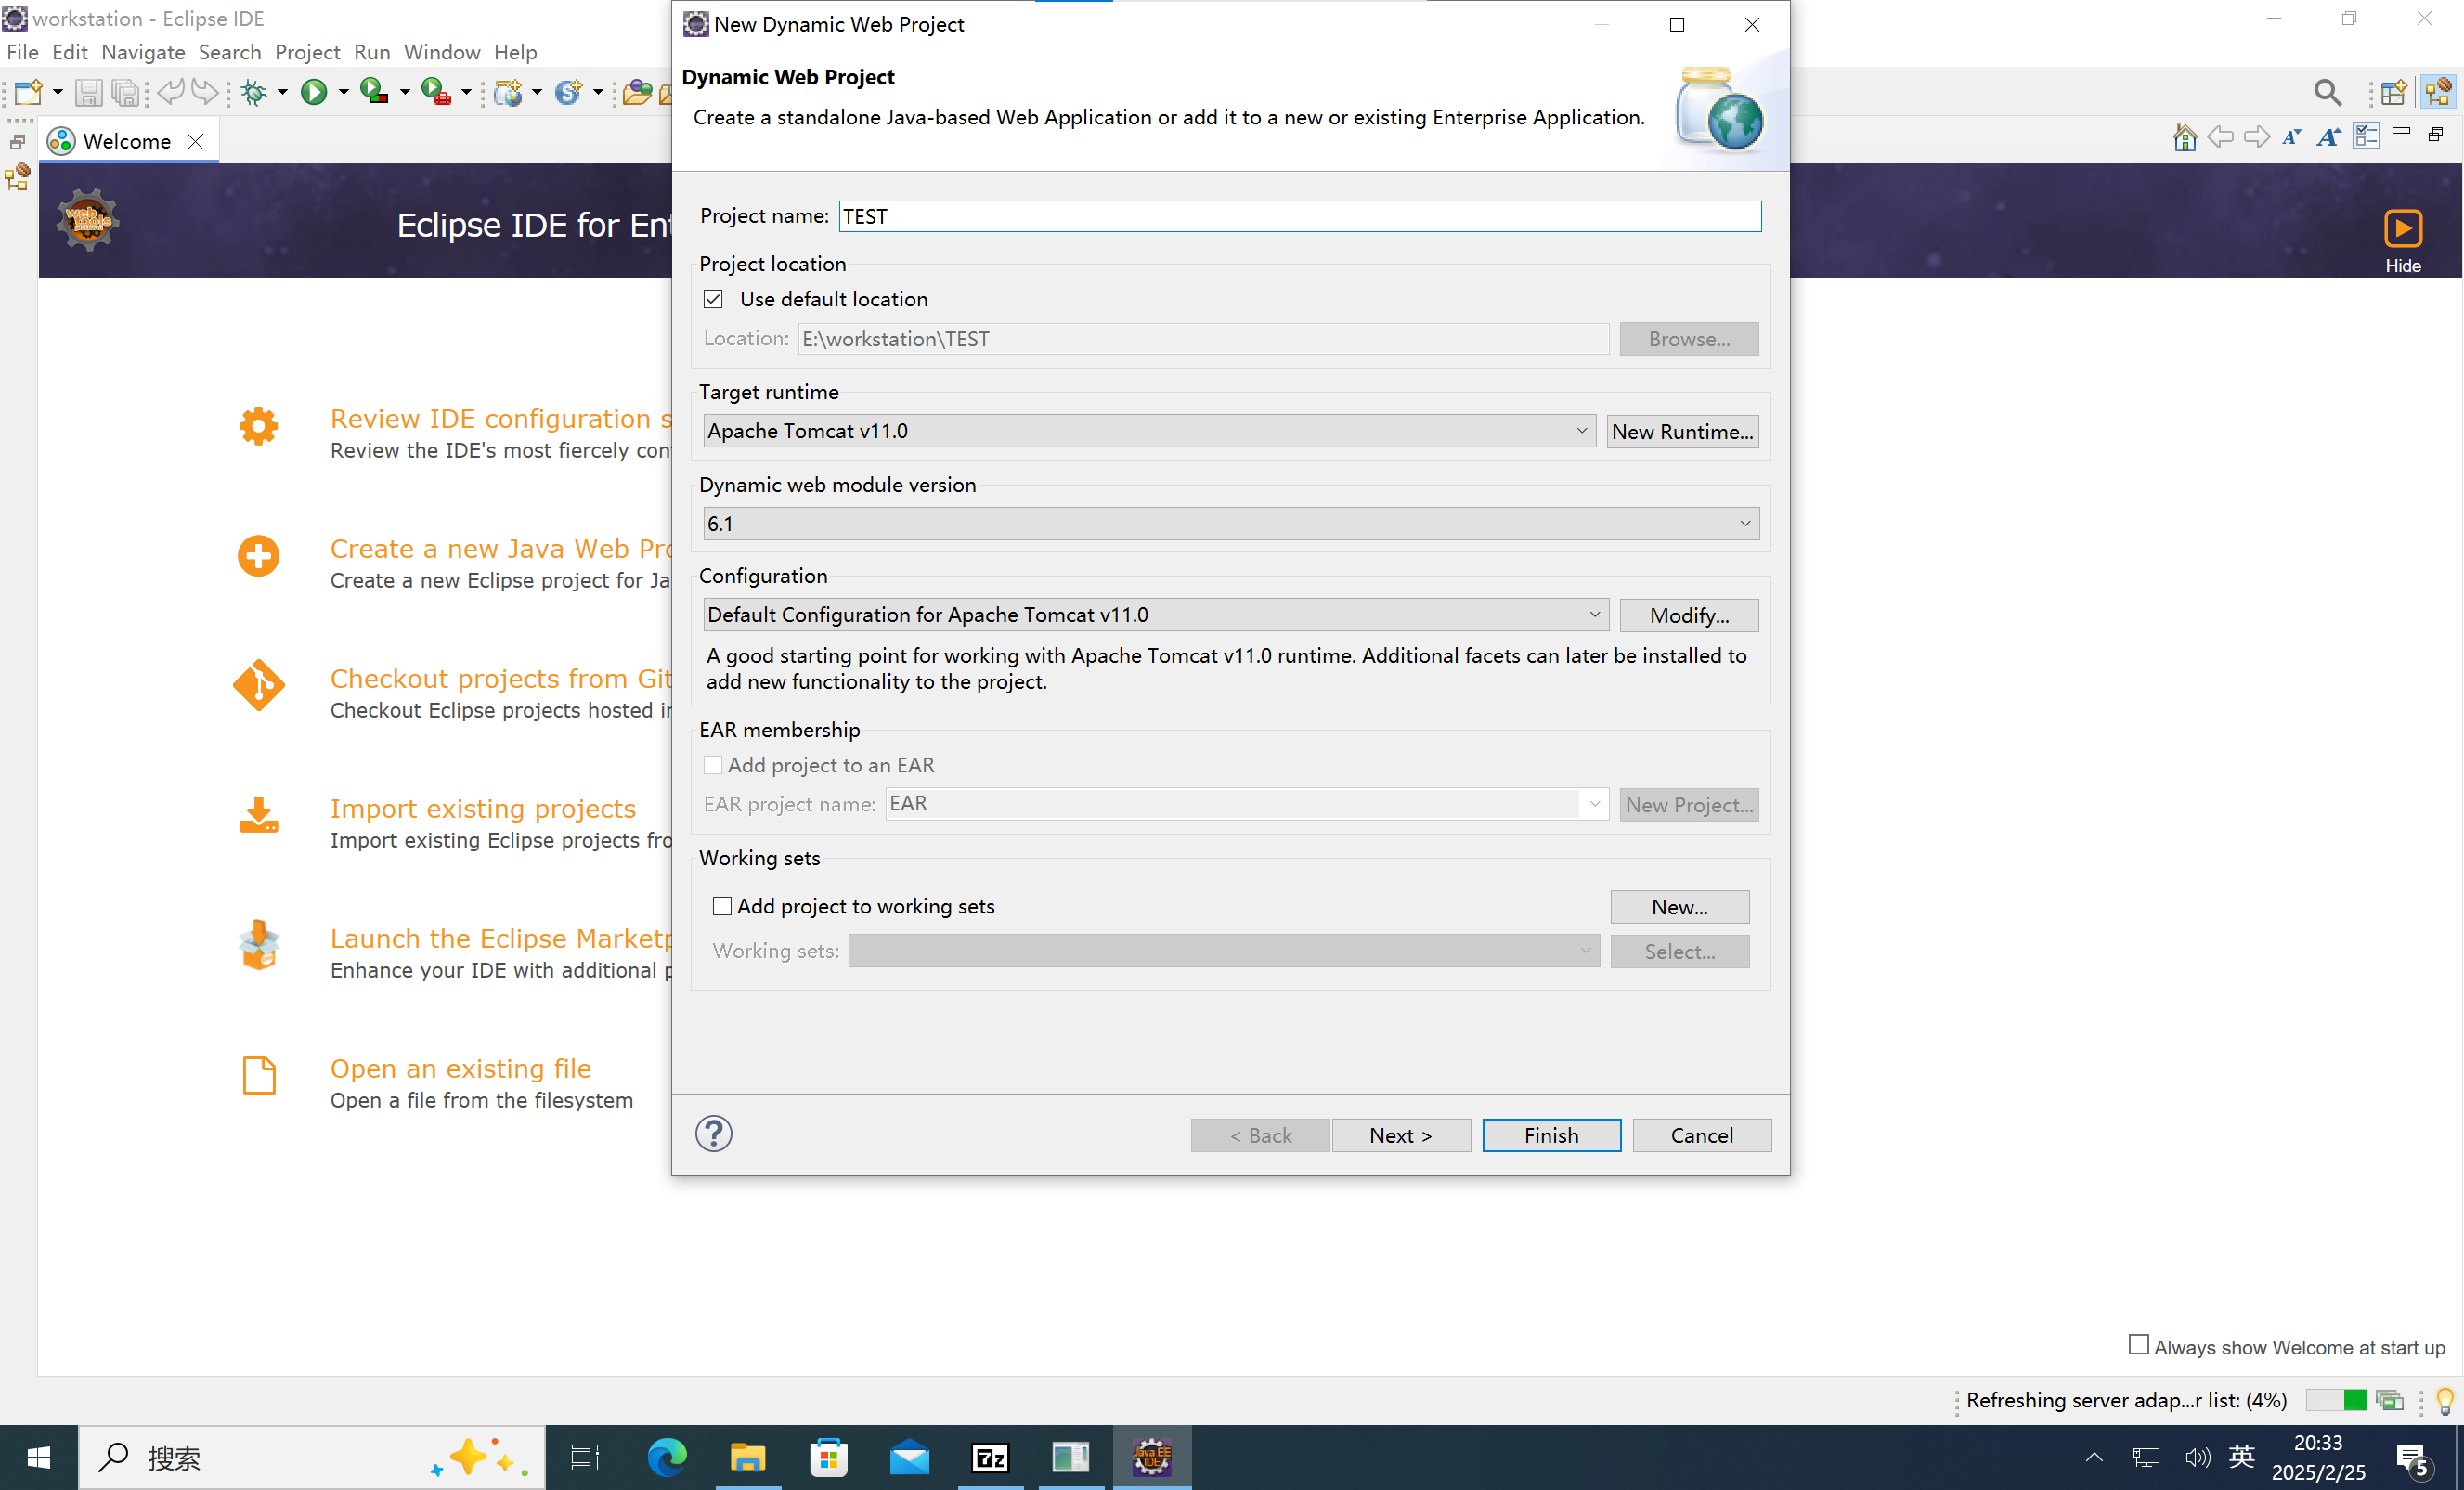Image resolution: width=2464 pixels, height=1490 pixels.
Task: Enable Add project to working sets
Action: (x=721, y=906)
